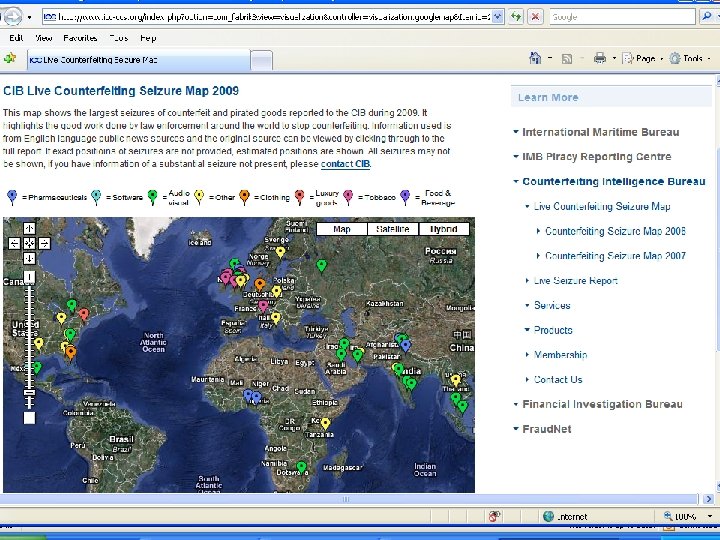This screenshot has width=720, height=540.
Task: Click the green Botswana seizure marker
Action: (301, 467)
